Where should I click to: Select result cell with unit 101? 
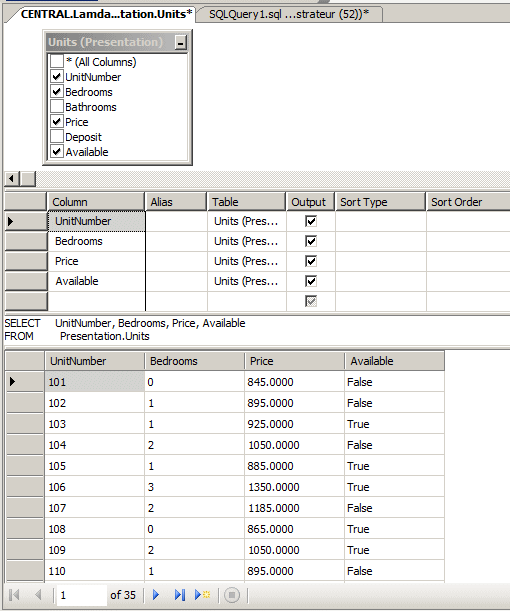click(95, 381)
